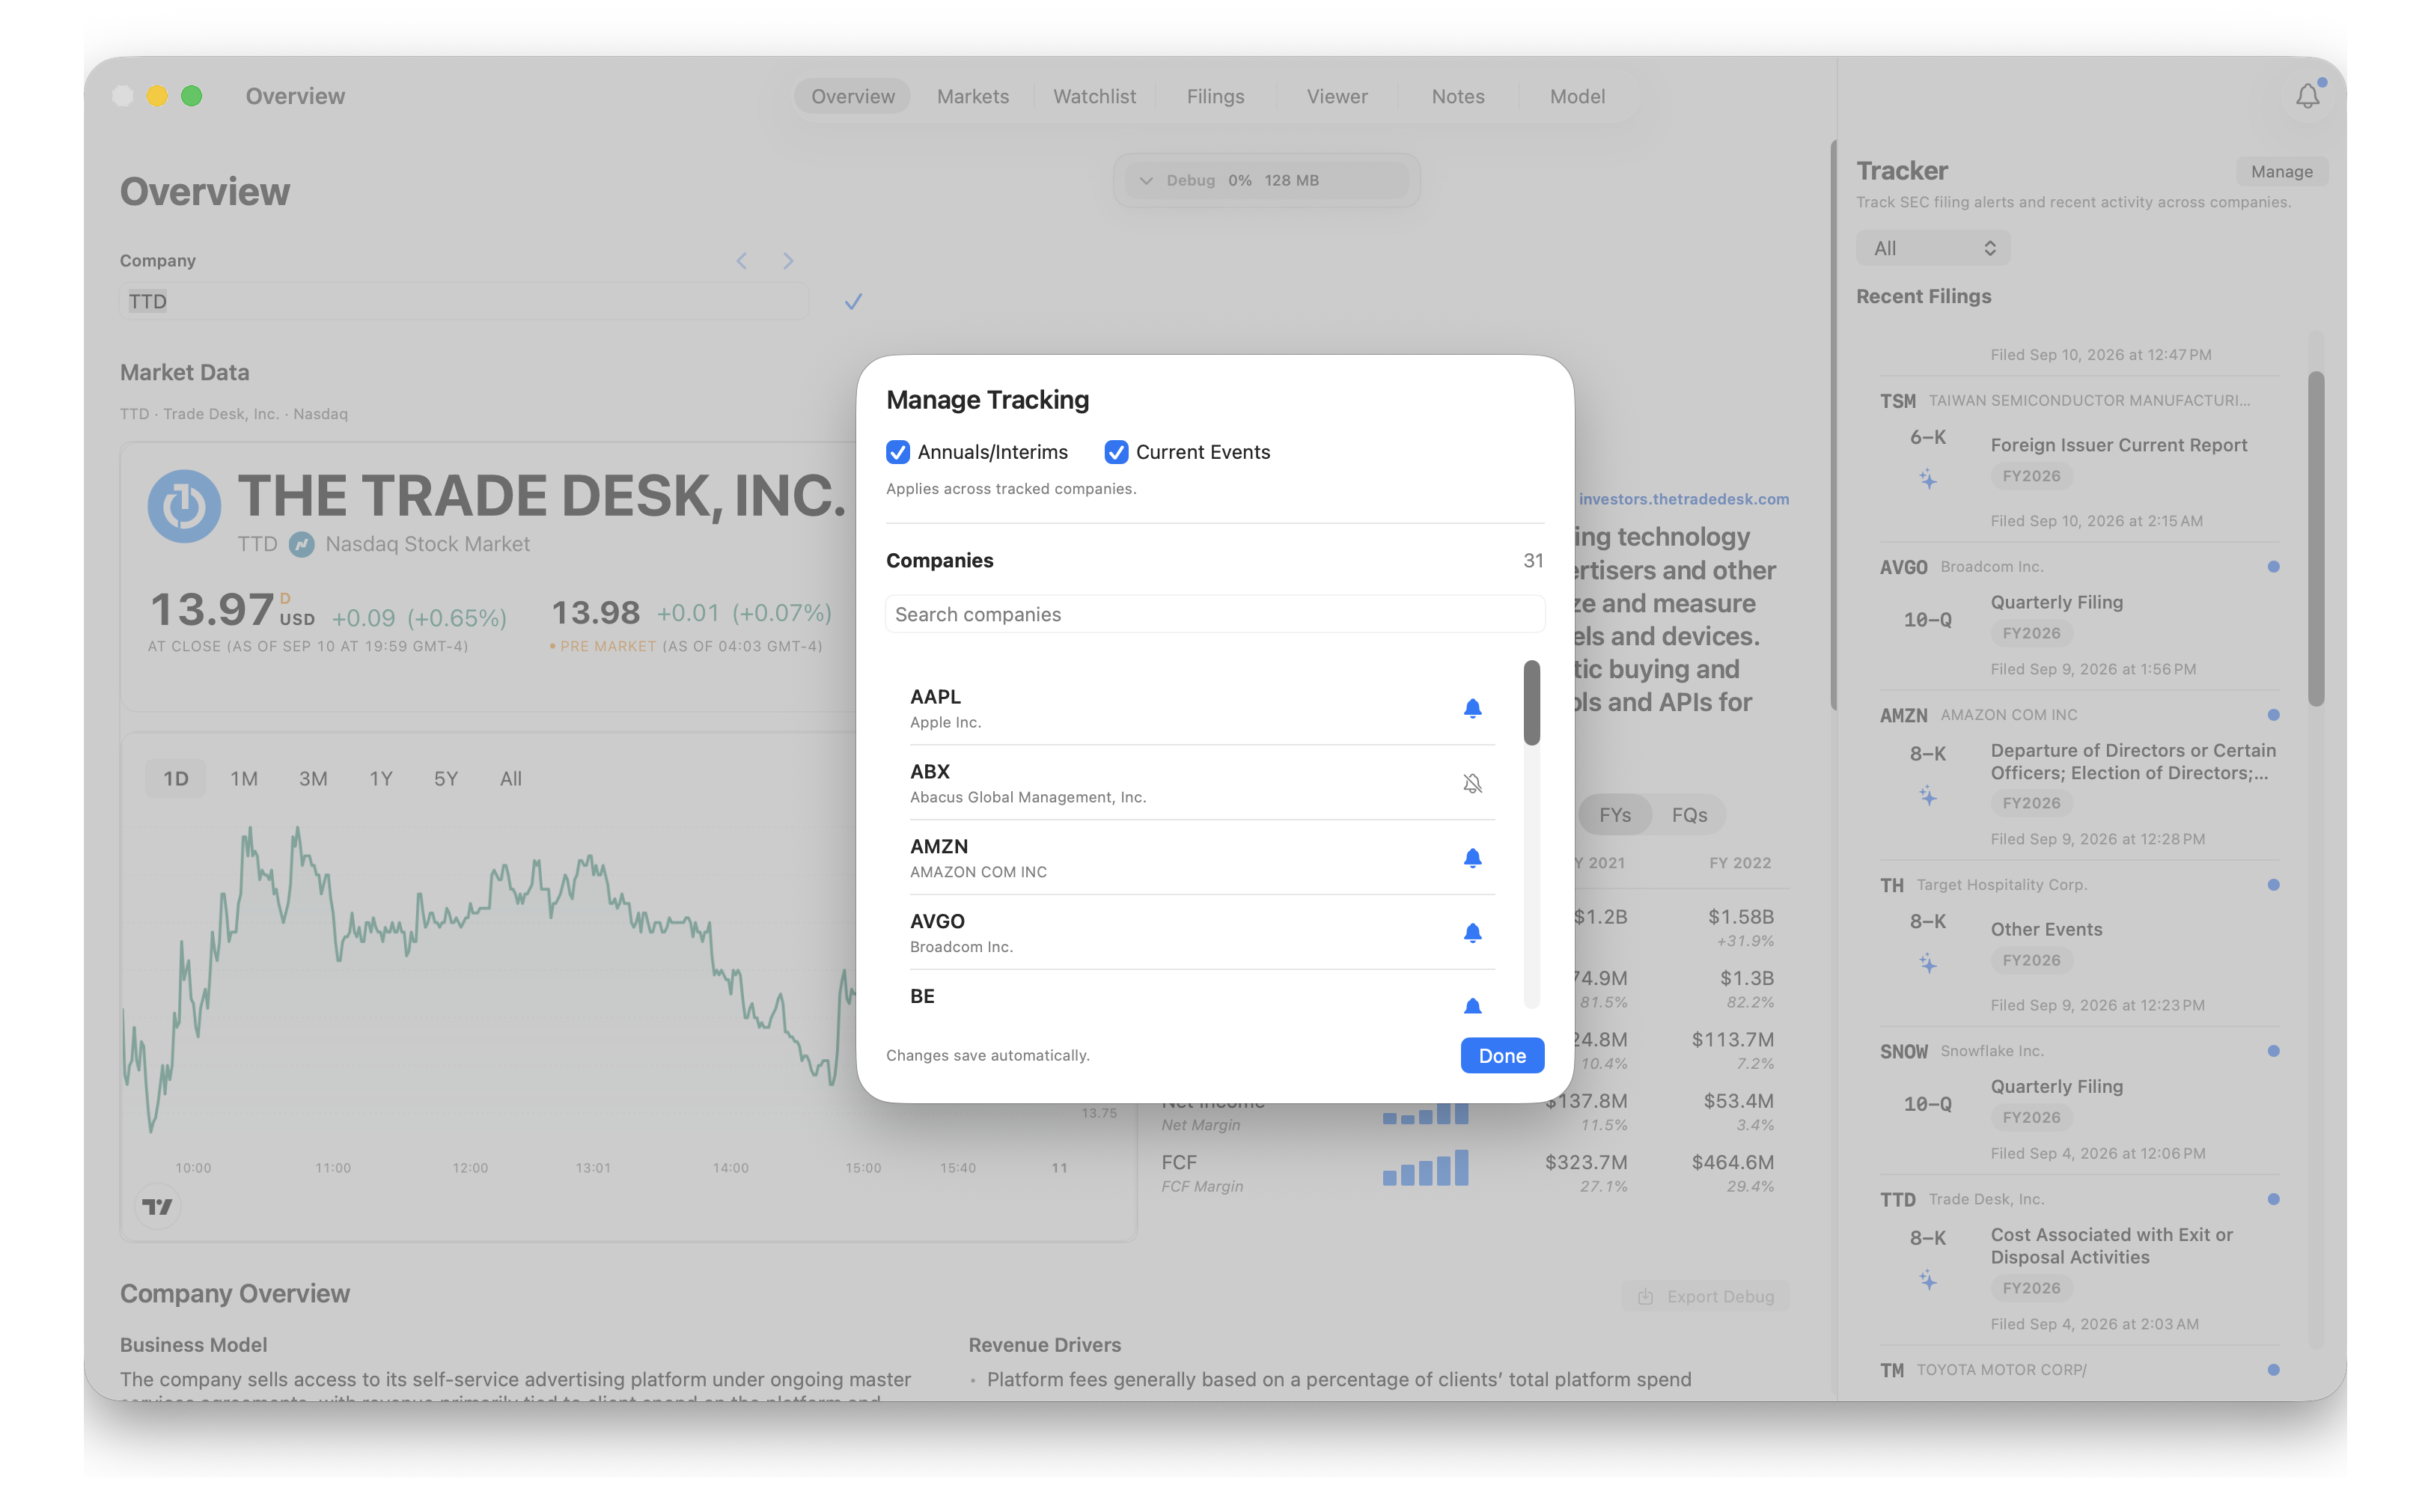
Task: Switch to the Watchlist tab
Action: click(x=1094, y=96)
